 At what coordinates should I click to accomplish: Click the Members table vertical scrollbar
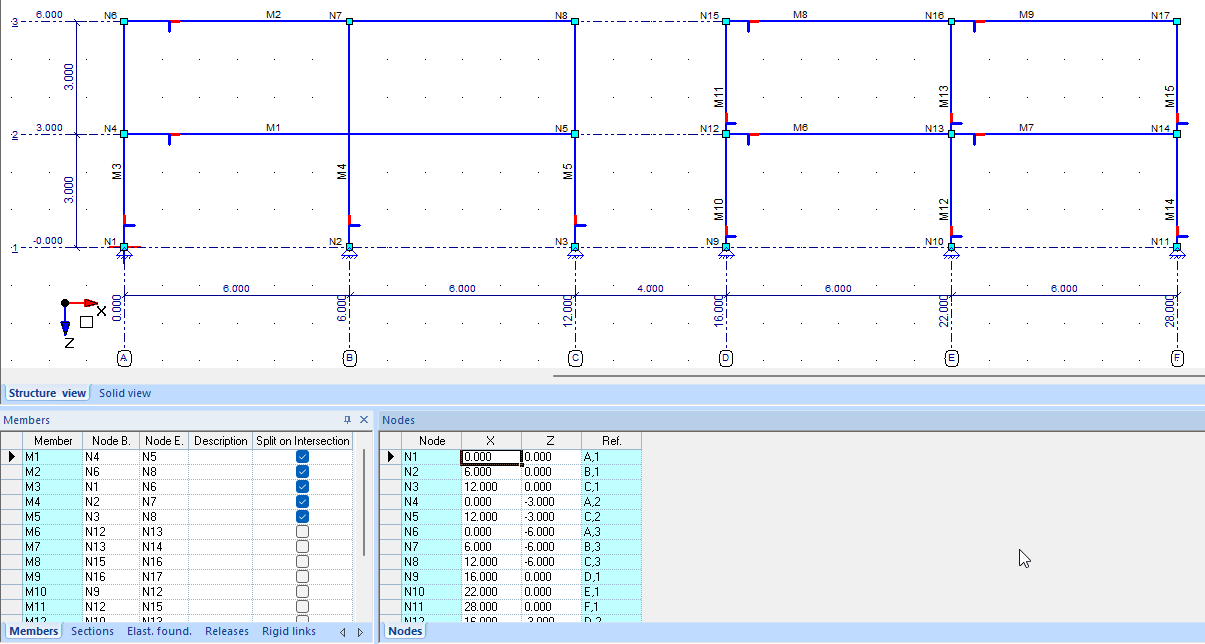(x=364, y=502)
